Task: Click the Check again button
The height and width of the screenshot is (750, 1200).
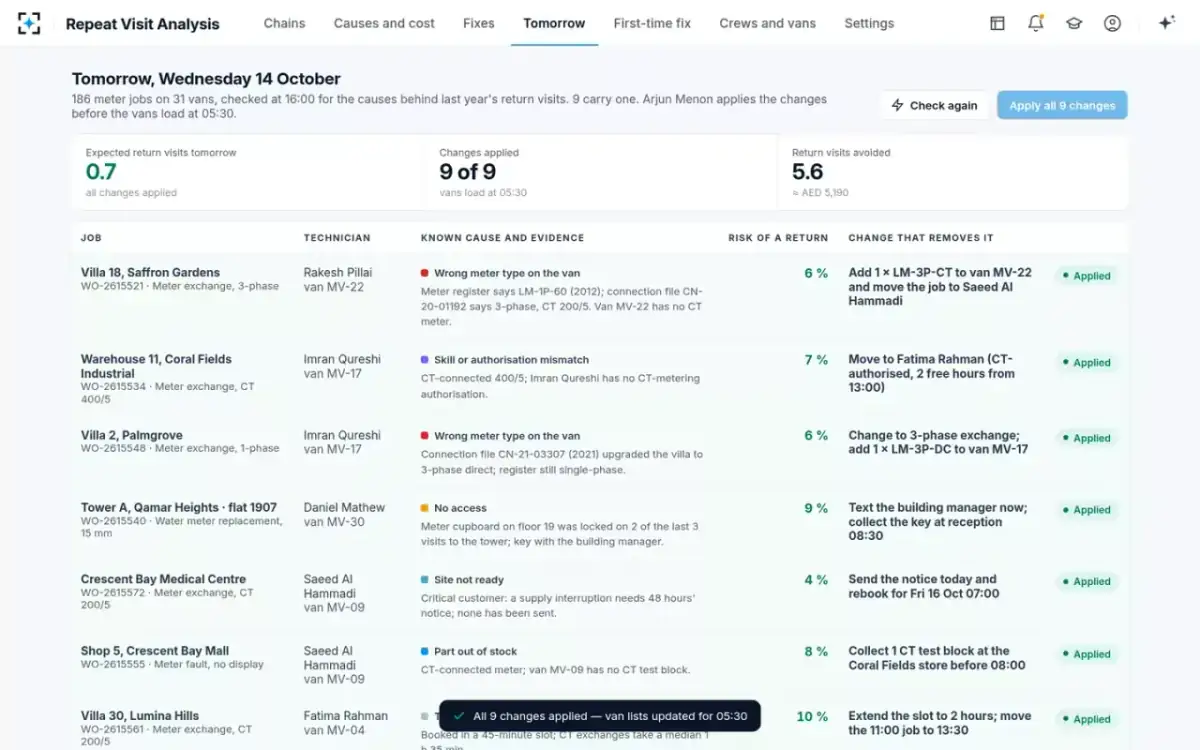Action: click(934, 105)
